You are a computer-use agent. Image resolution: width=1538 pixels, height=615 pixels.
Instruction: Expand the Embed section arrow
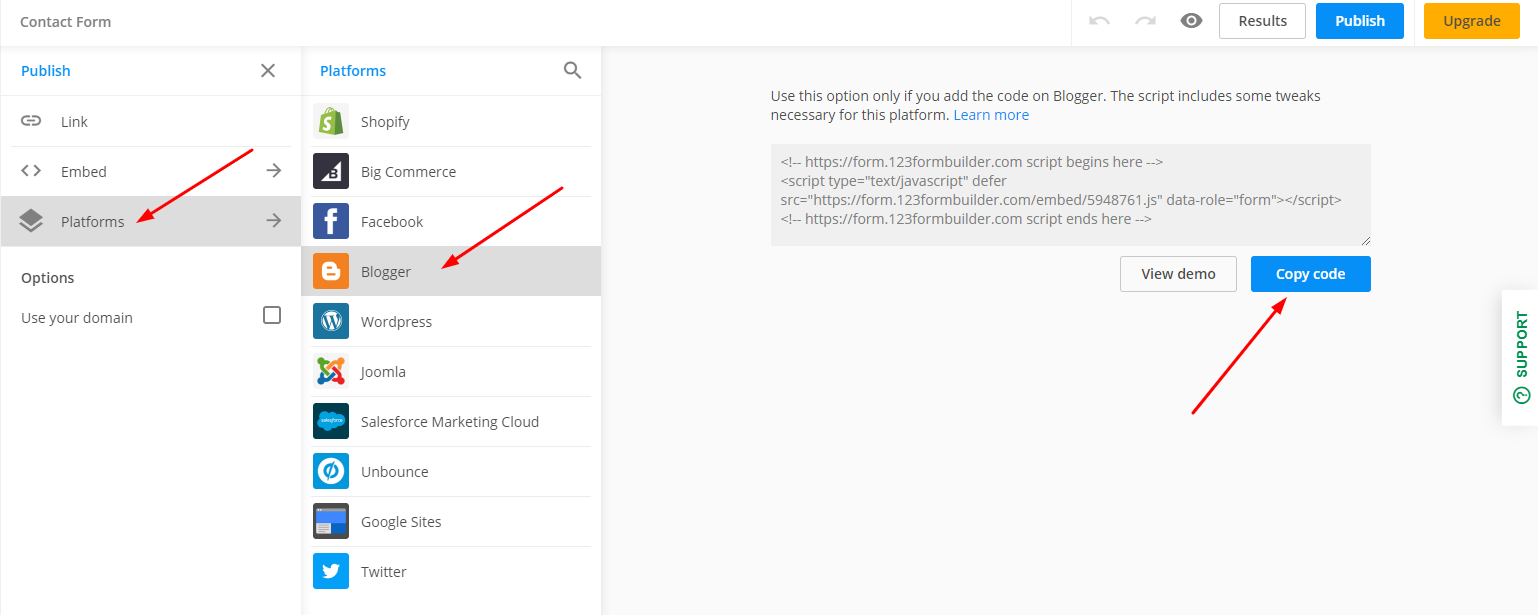pyautogui.click(x=273, y=170)
